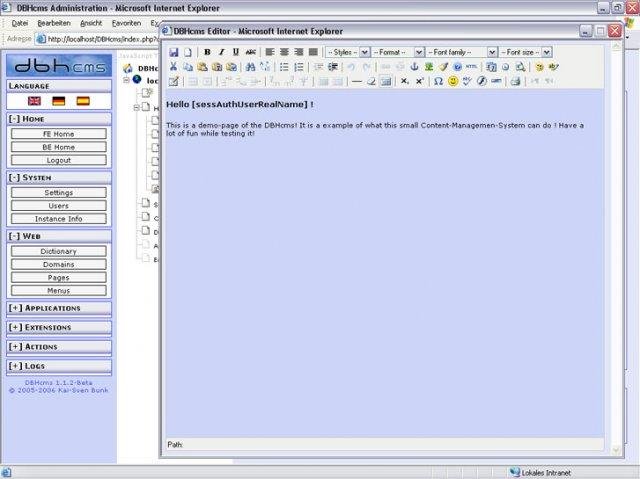This screenshot has height=479, width=640.
Task: Toggle italic formatting
Action: (x=222, y=52)
